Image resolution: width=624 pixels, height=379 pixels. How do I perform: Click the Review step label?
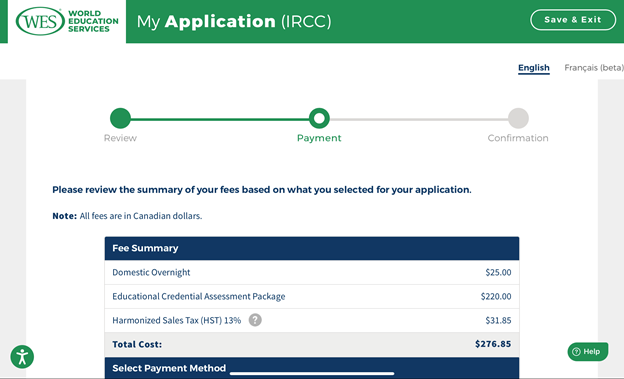[x=120, y=138]
